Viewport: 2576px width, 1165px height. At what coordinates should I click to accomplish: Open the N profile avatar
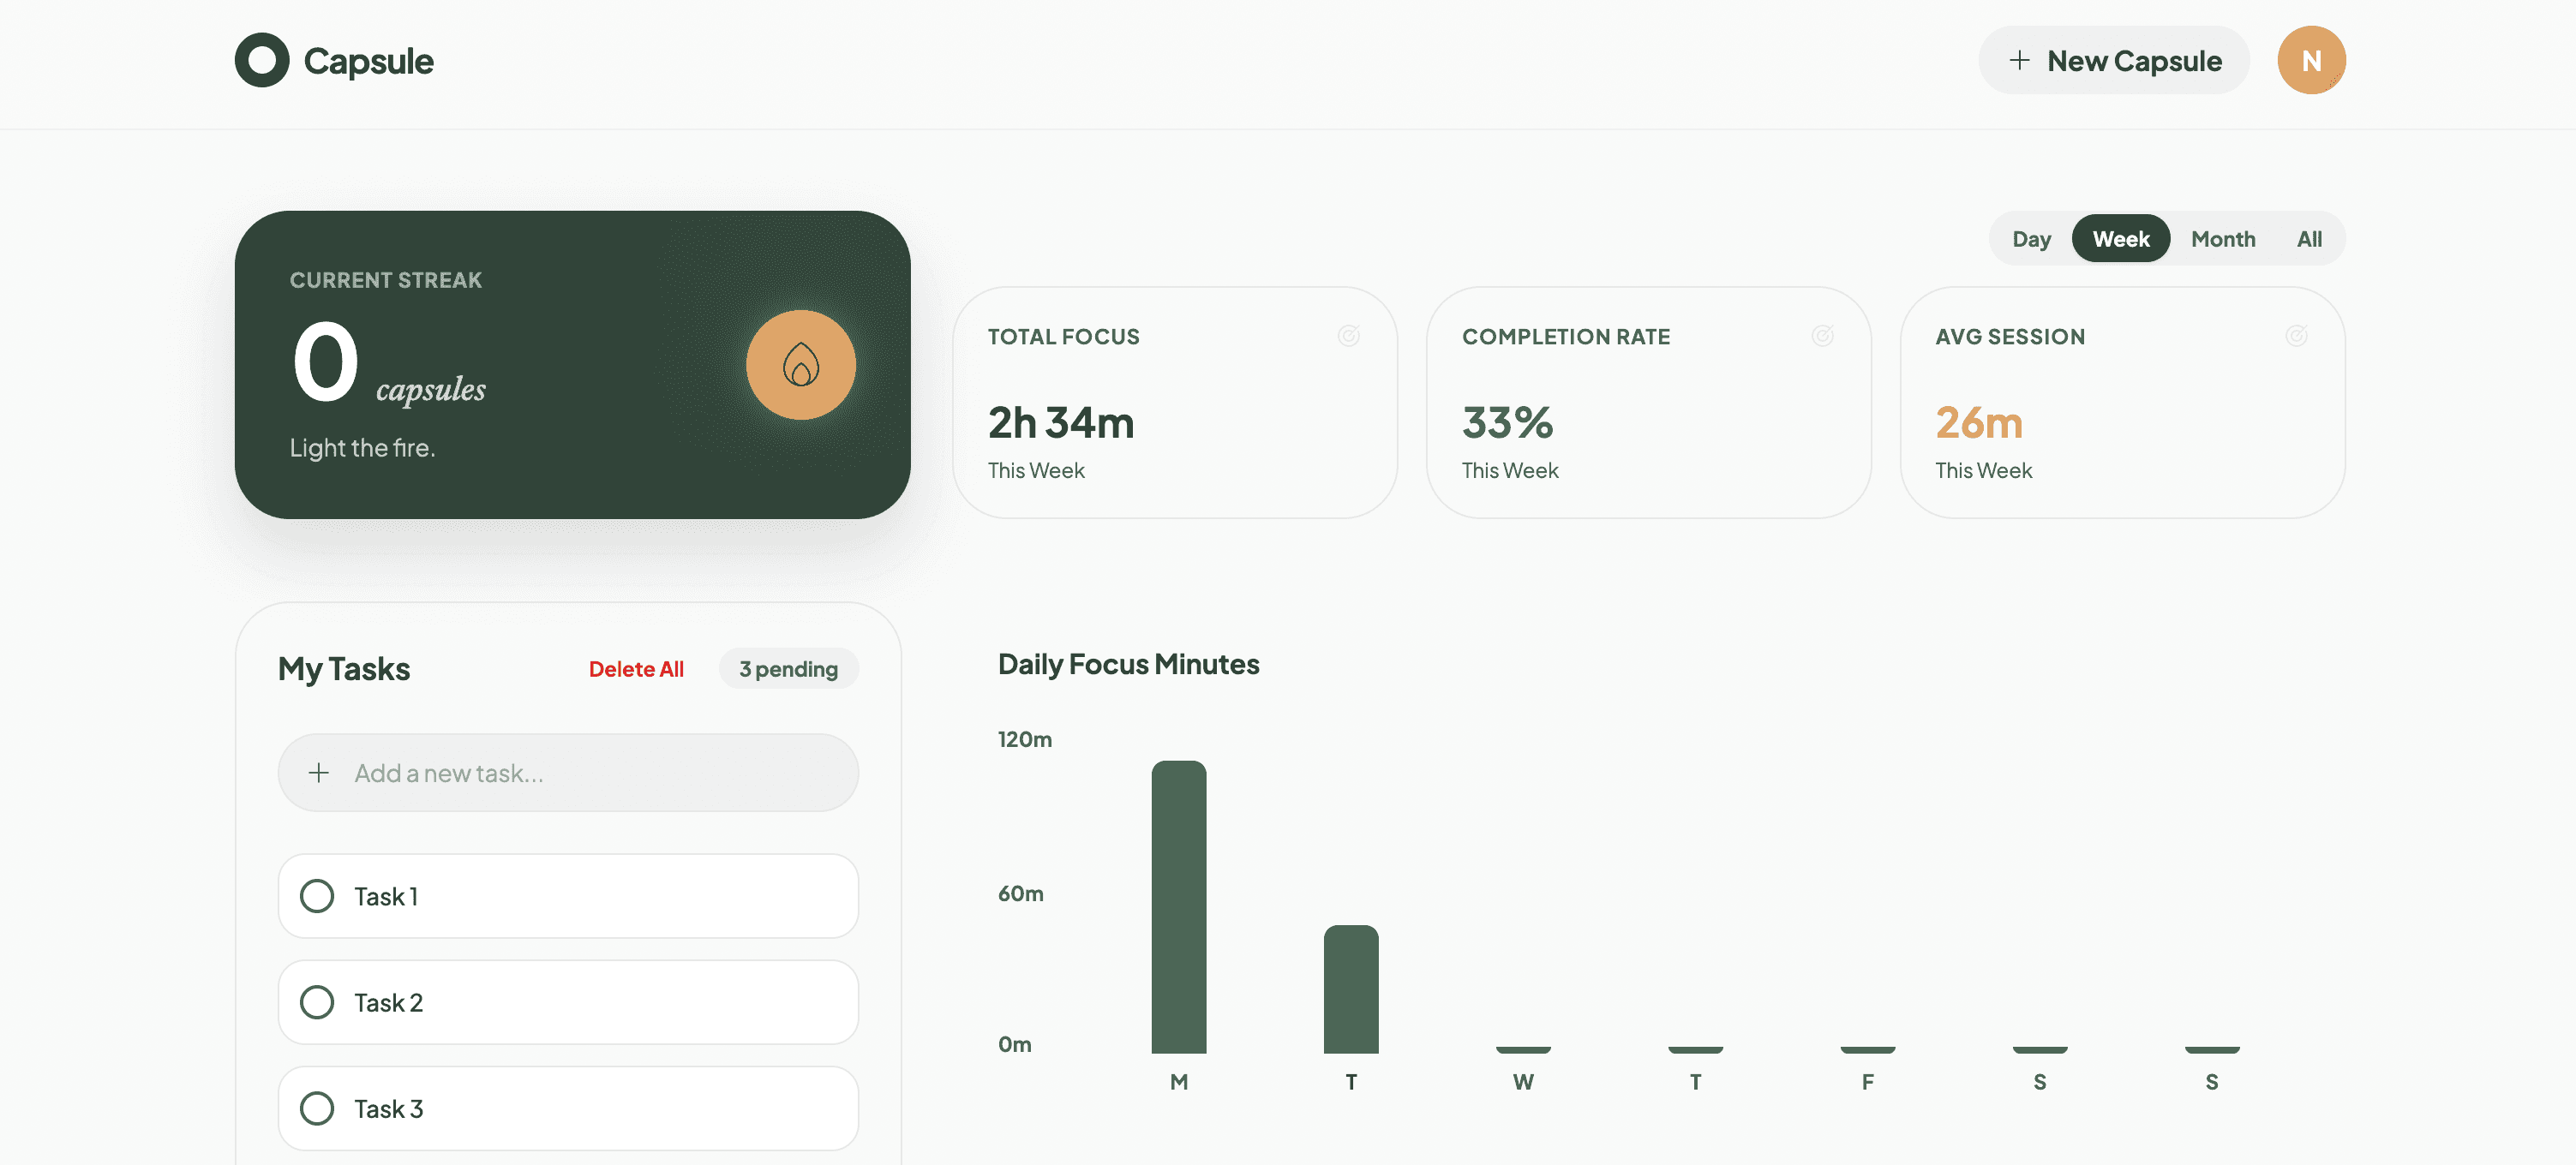2311,60
